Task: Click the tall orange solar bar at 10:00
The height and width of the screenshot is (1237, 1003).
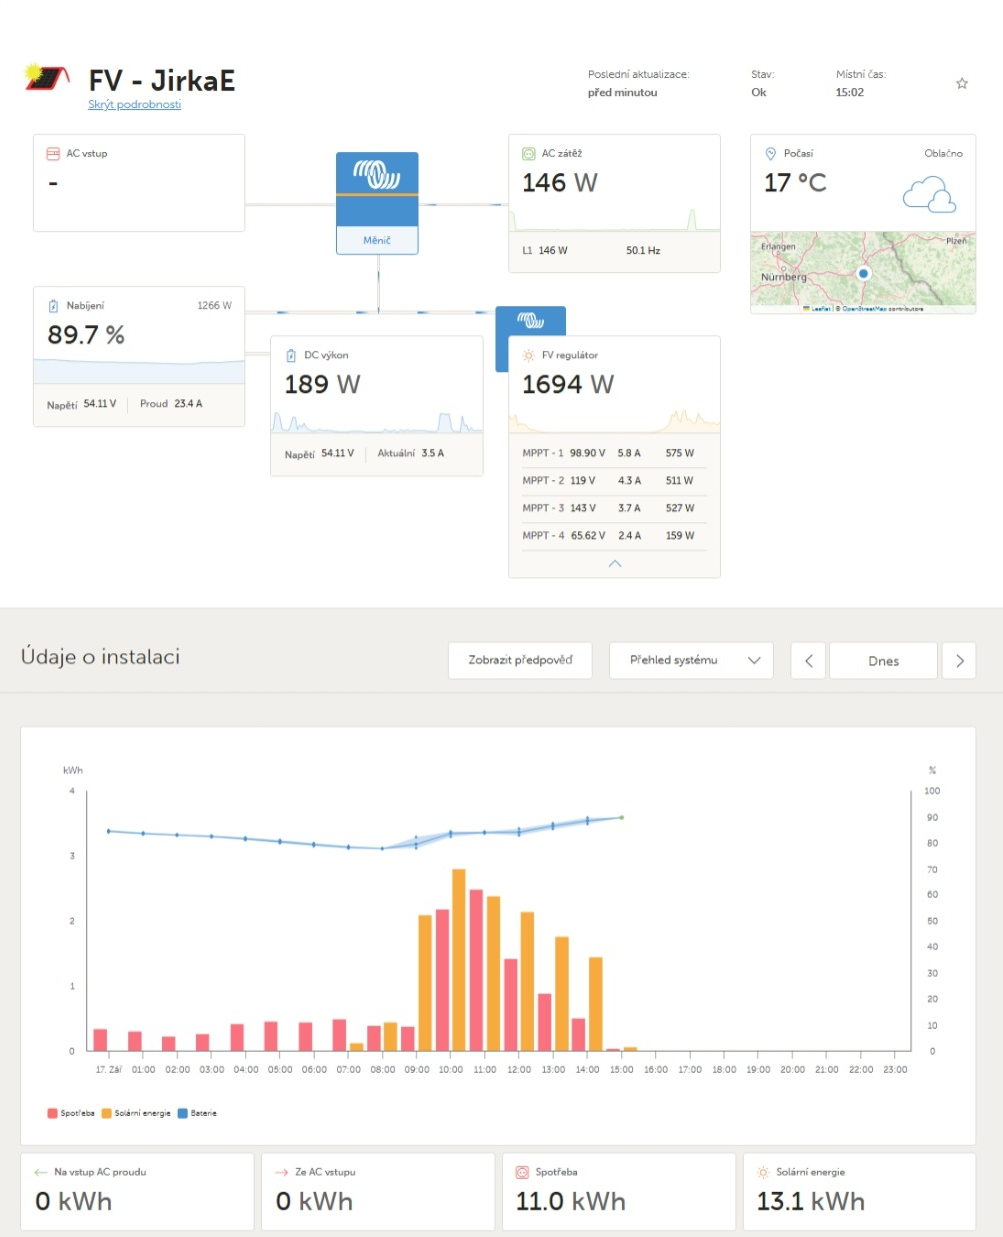Action: pyautogui.click(x=459, y=960)
